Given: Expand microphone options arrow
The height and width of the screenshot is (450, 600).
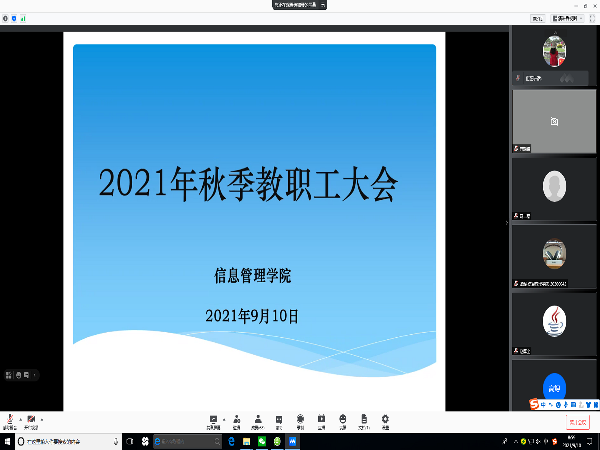Looking at the screenshot, I should [18, 417].
